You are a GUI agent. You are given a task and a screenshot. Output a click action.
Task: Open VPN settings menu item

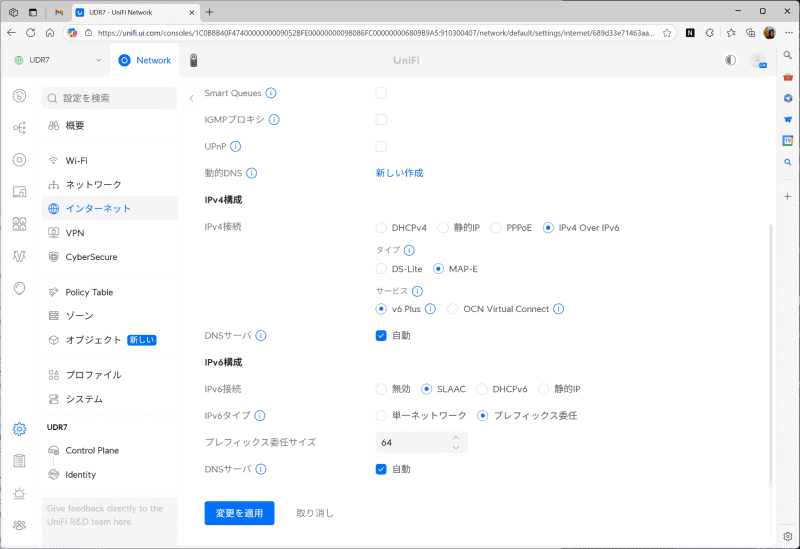coord(110,233)
